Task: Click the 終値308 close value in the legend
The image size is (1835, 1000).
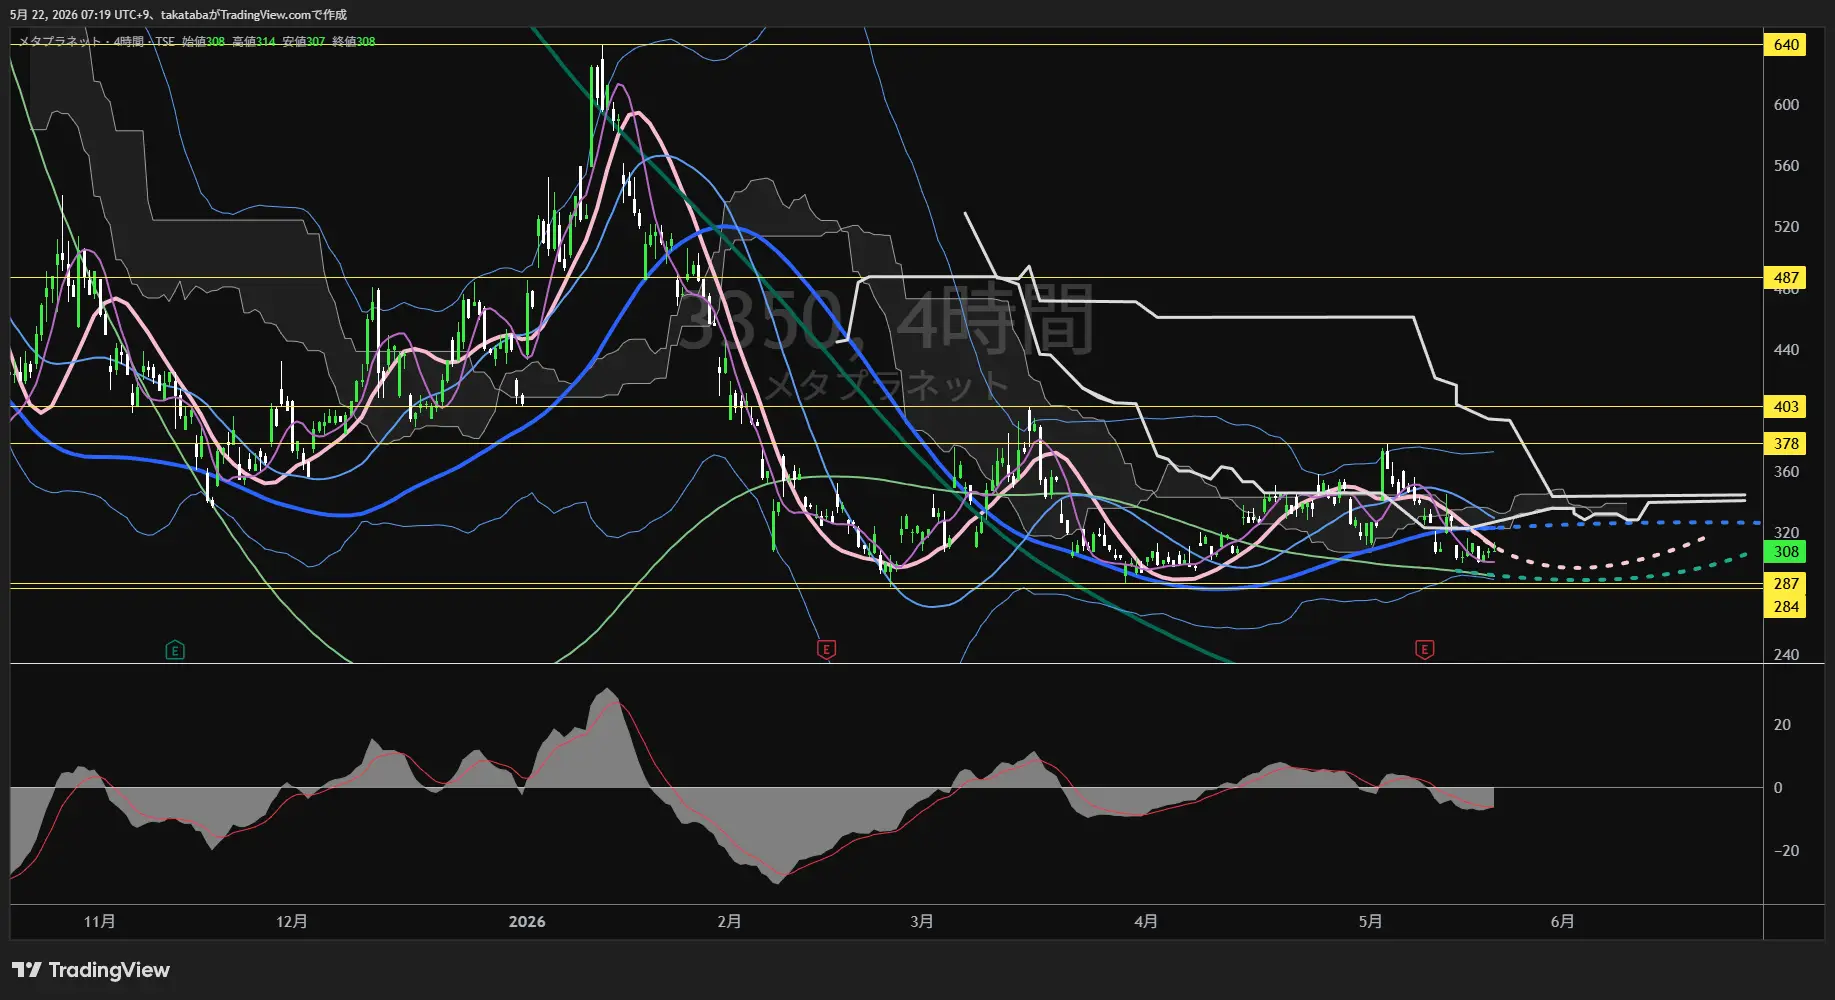Action: tap(353, 42)
